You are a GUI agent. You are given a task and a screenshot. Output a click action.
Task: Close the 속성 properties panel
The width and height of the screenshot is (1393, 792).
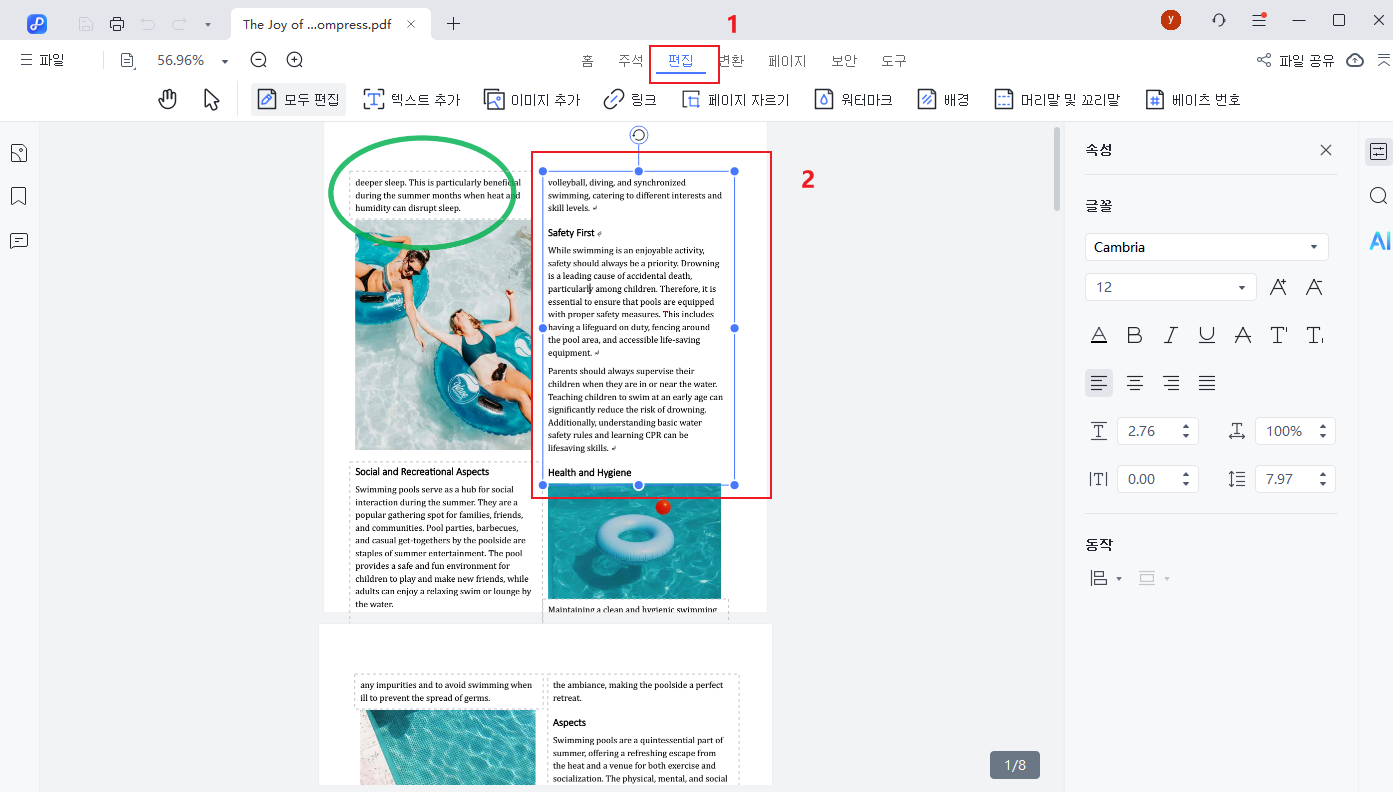[x=1325, y=150]
